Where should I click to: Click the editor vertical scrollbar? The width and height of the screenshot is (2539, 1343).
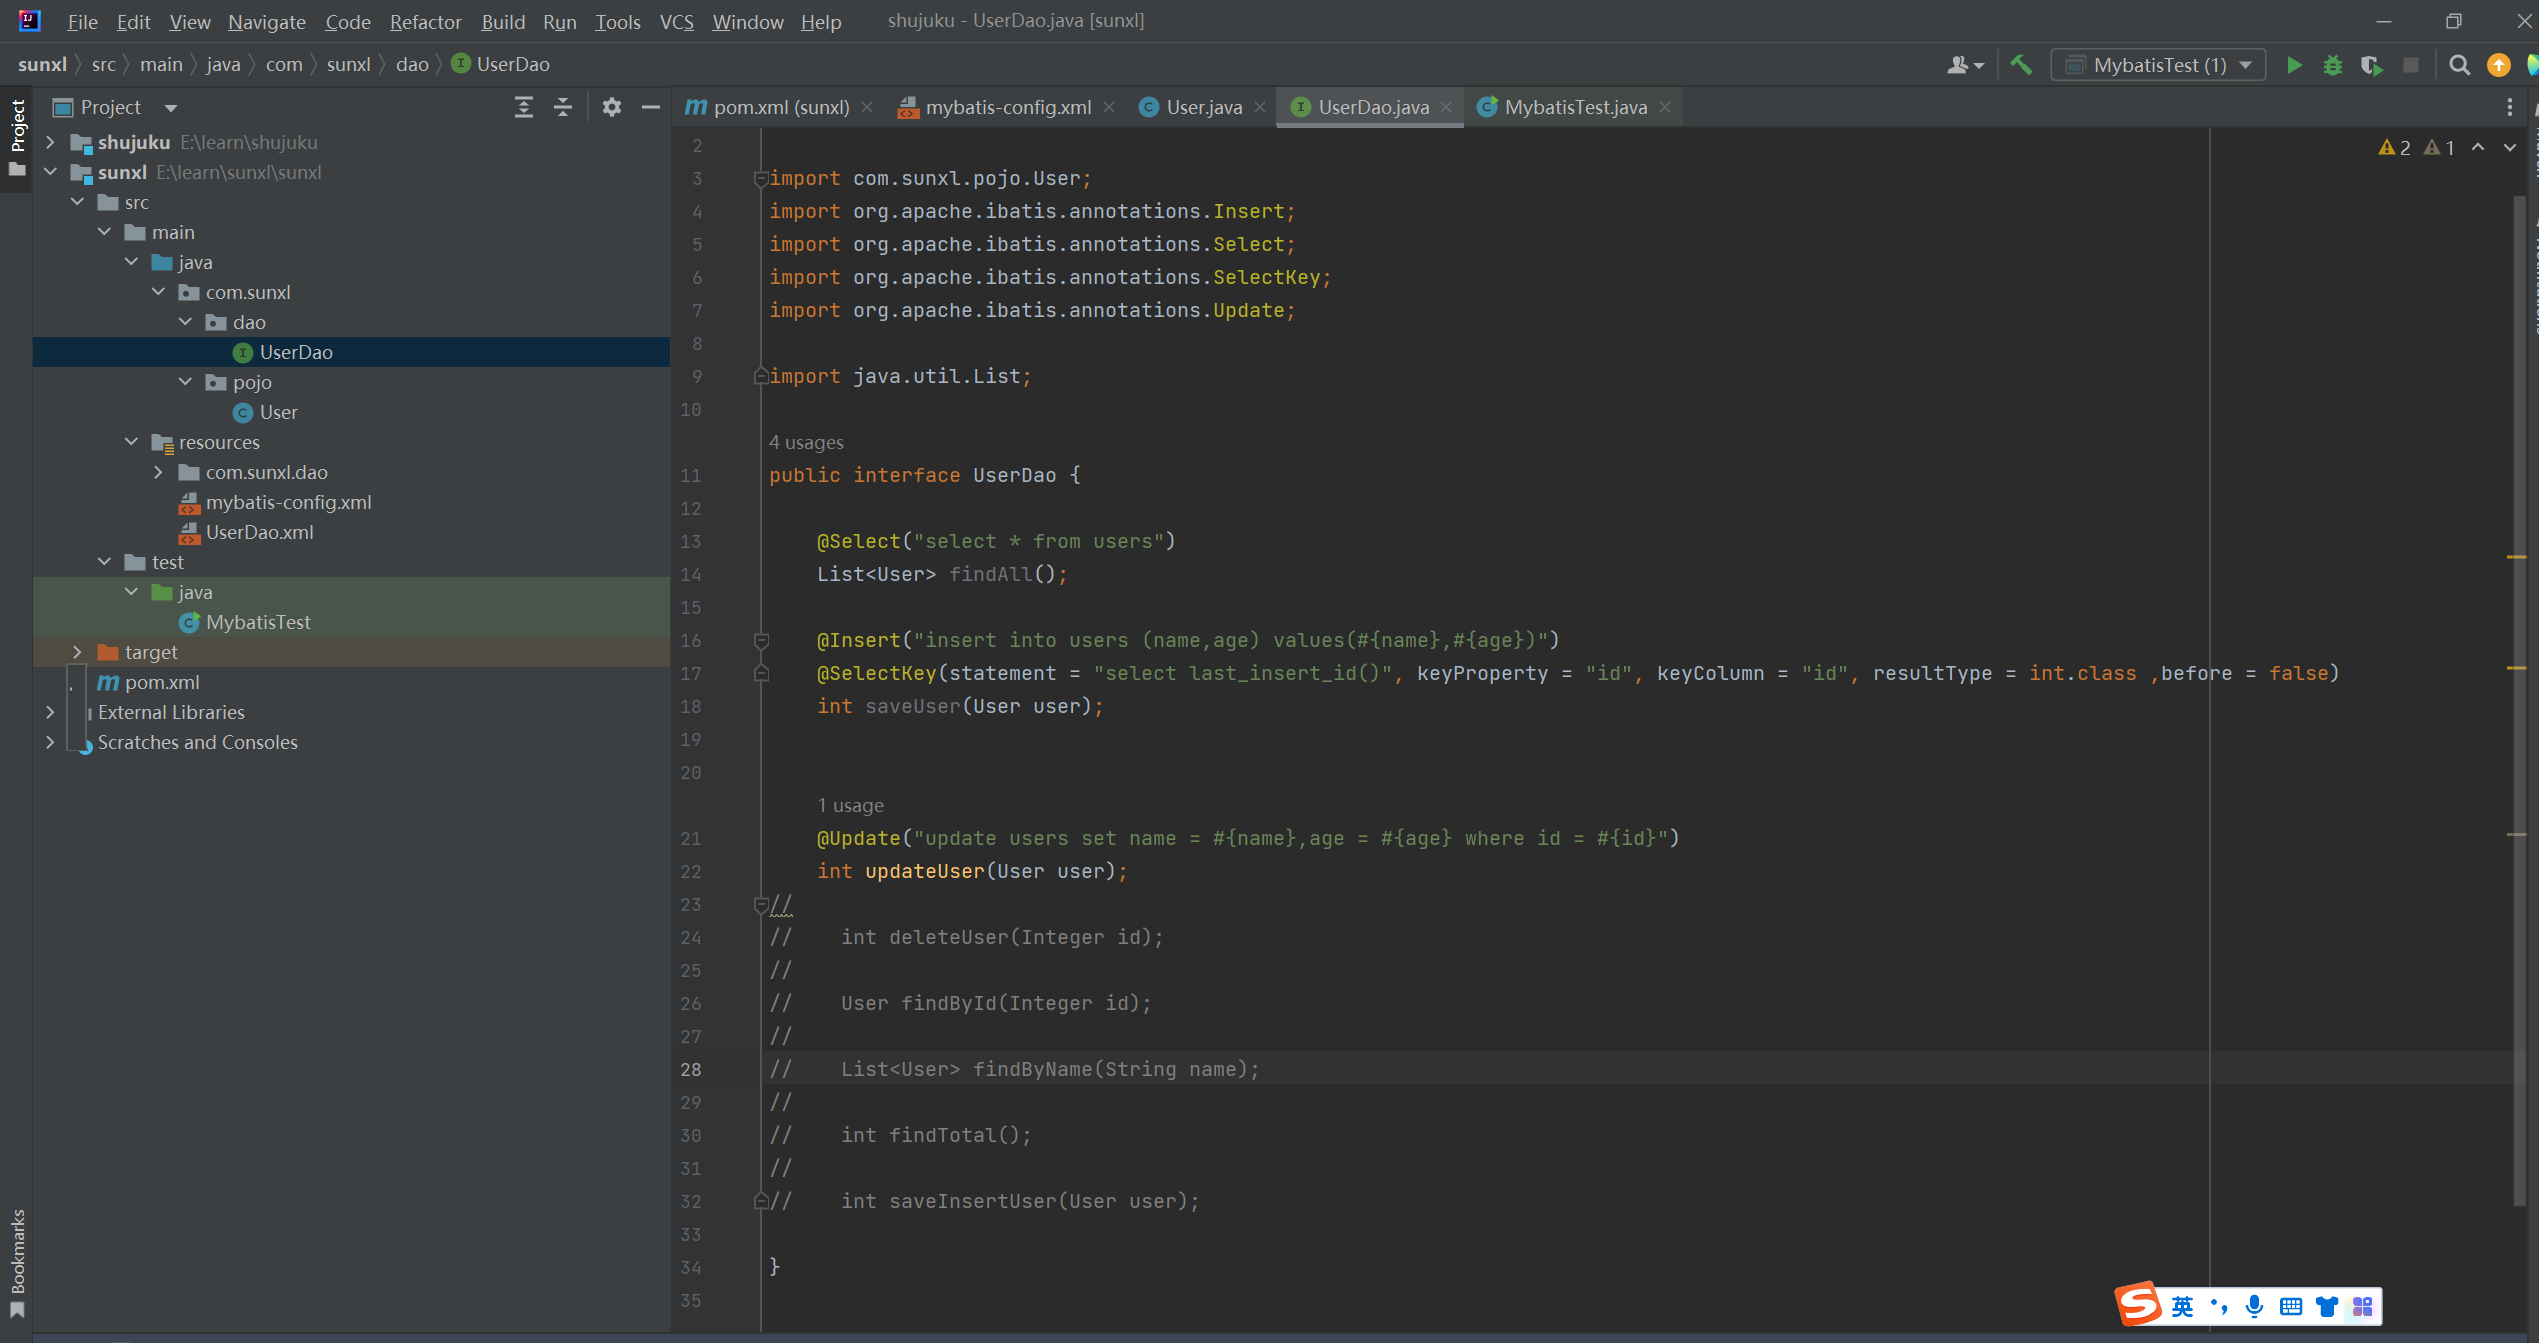[2517, 700]
